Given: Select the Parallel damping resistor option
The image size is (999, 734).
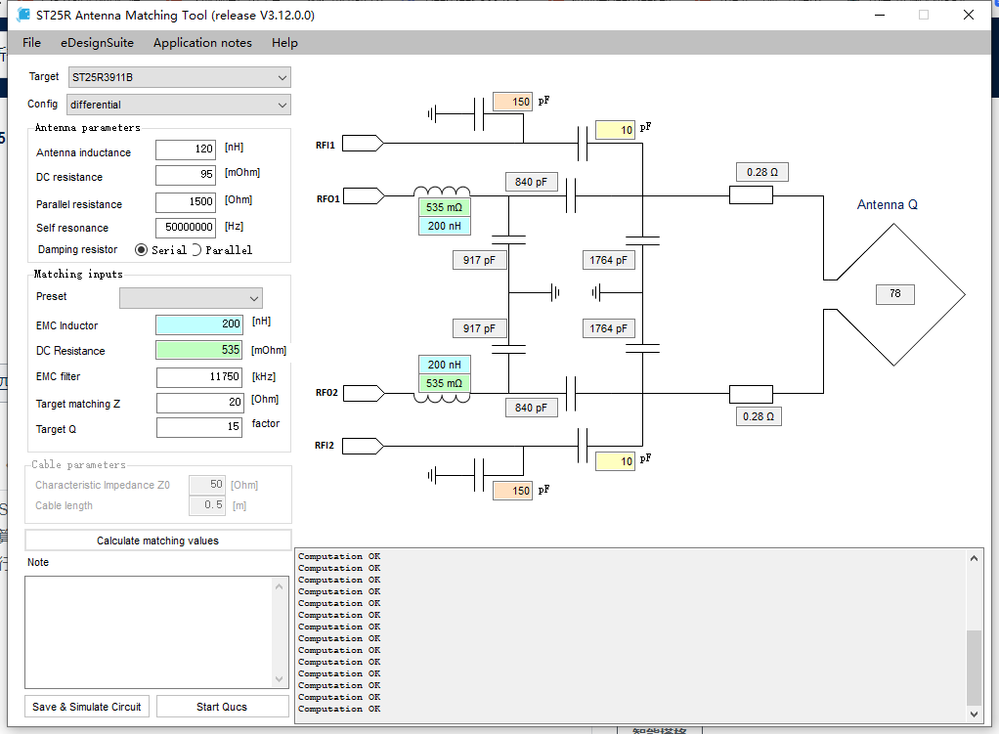Looking at the screenshot, I should pos(197,250).
